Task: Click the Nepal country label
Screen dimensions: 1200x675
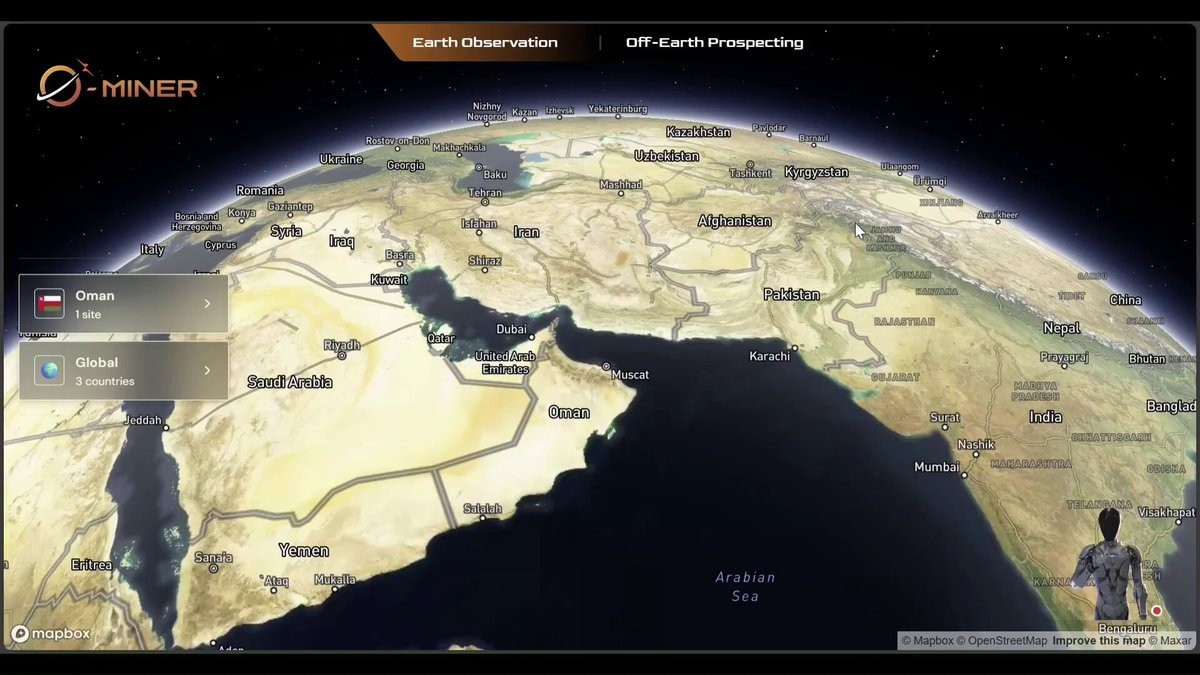Action: coord(1062,328)
